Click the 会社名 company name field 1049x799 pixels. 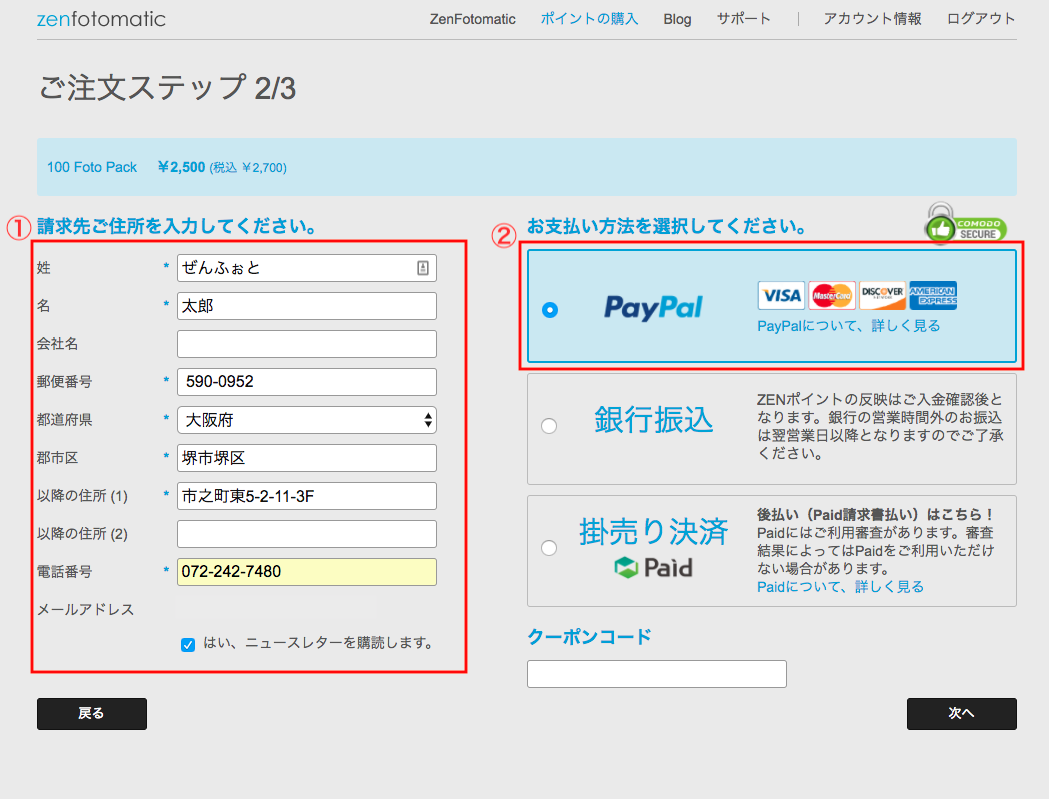(306, 344)
